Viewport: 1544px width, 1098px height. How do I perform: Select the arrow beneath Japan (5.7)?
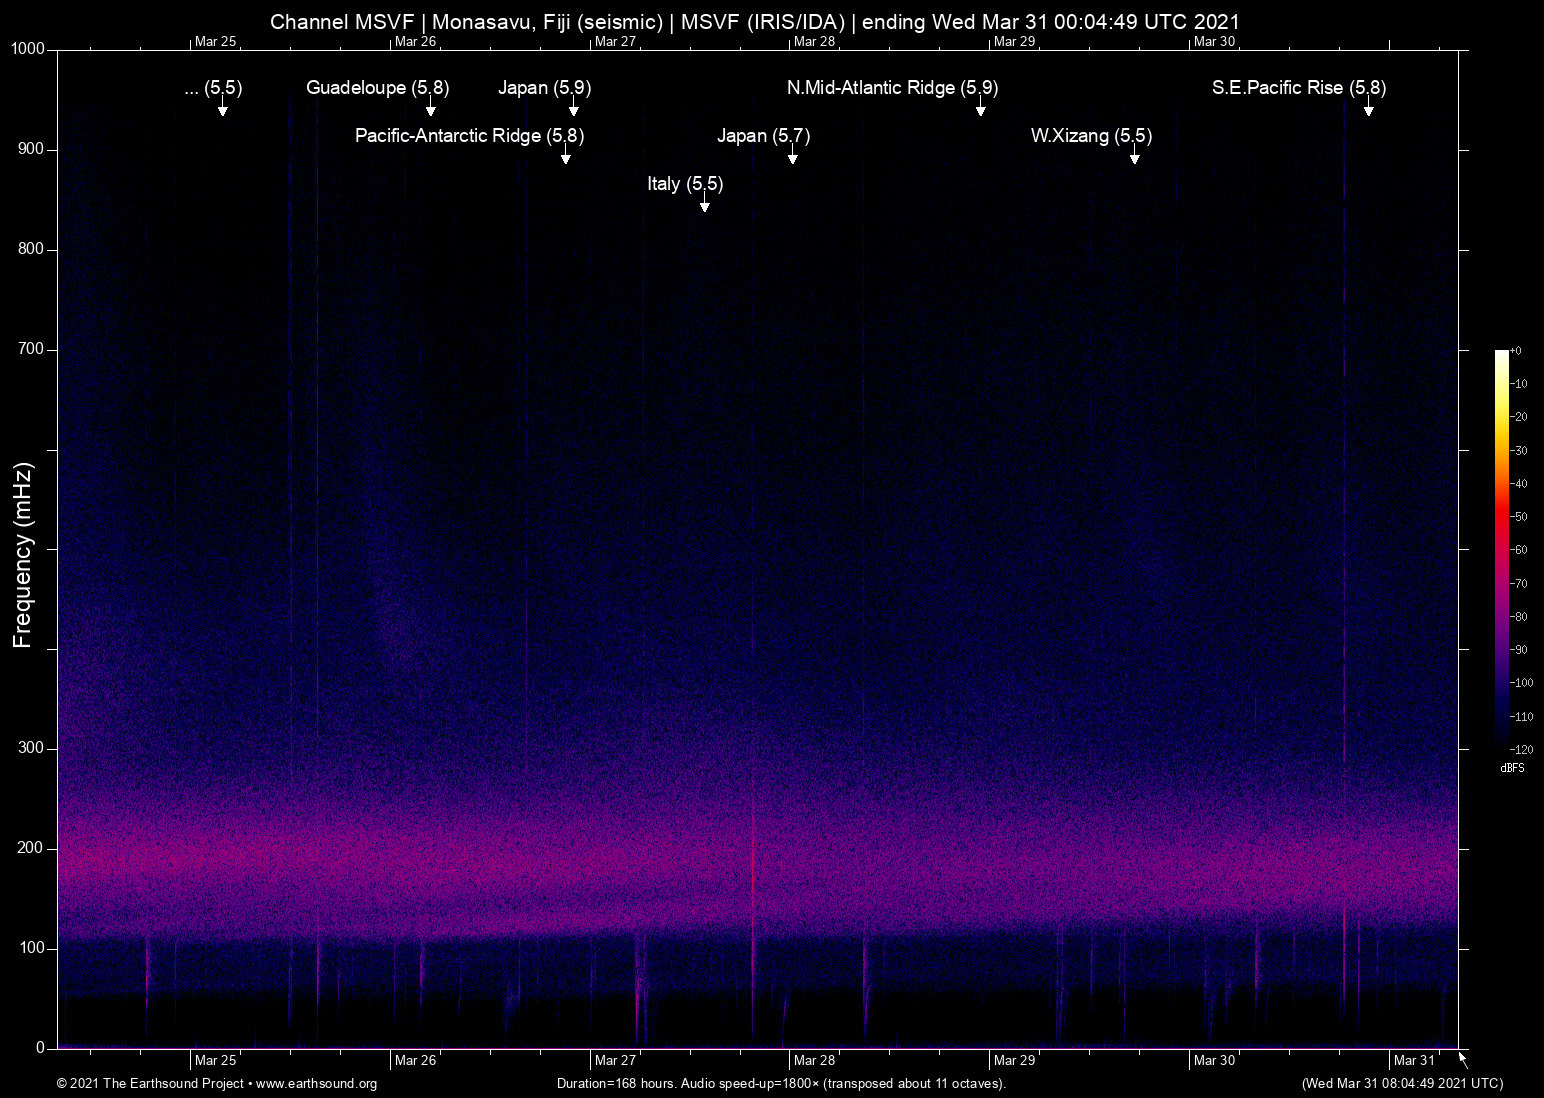pos(793,156)
